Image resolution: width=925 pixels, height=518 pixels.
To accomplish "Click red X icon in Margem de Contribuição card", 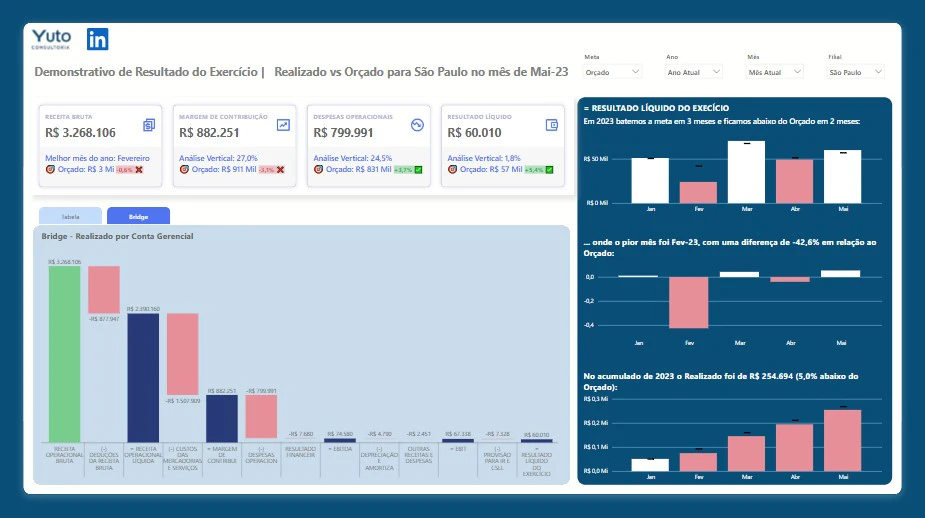I will [x=281, y=170].
